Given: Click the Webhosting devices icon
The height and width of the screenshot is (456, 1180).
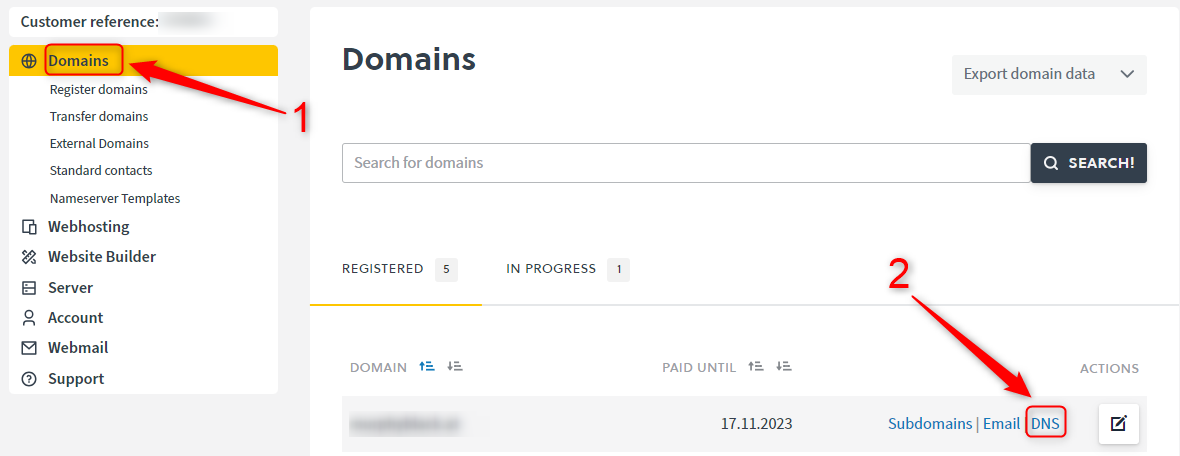Looking at the screenshot, I should [x=29, y=227].
